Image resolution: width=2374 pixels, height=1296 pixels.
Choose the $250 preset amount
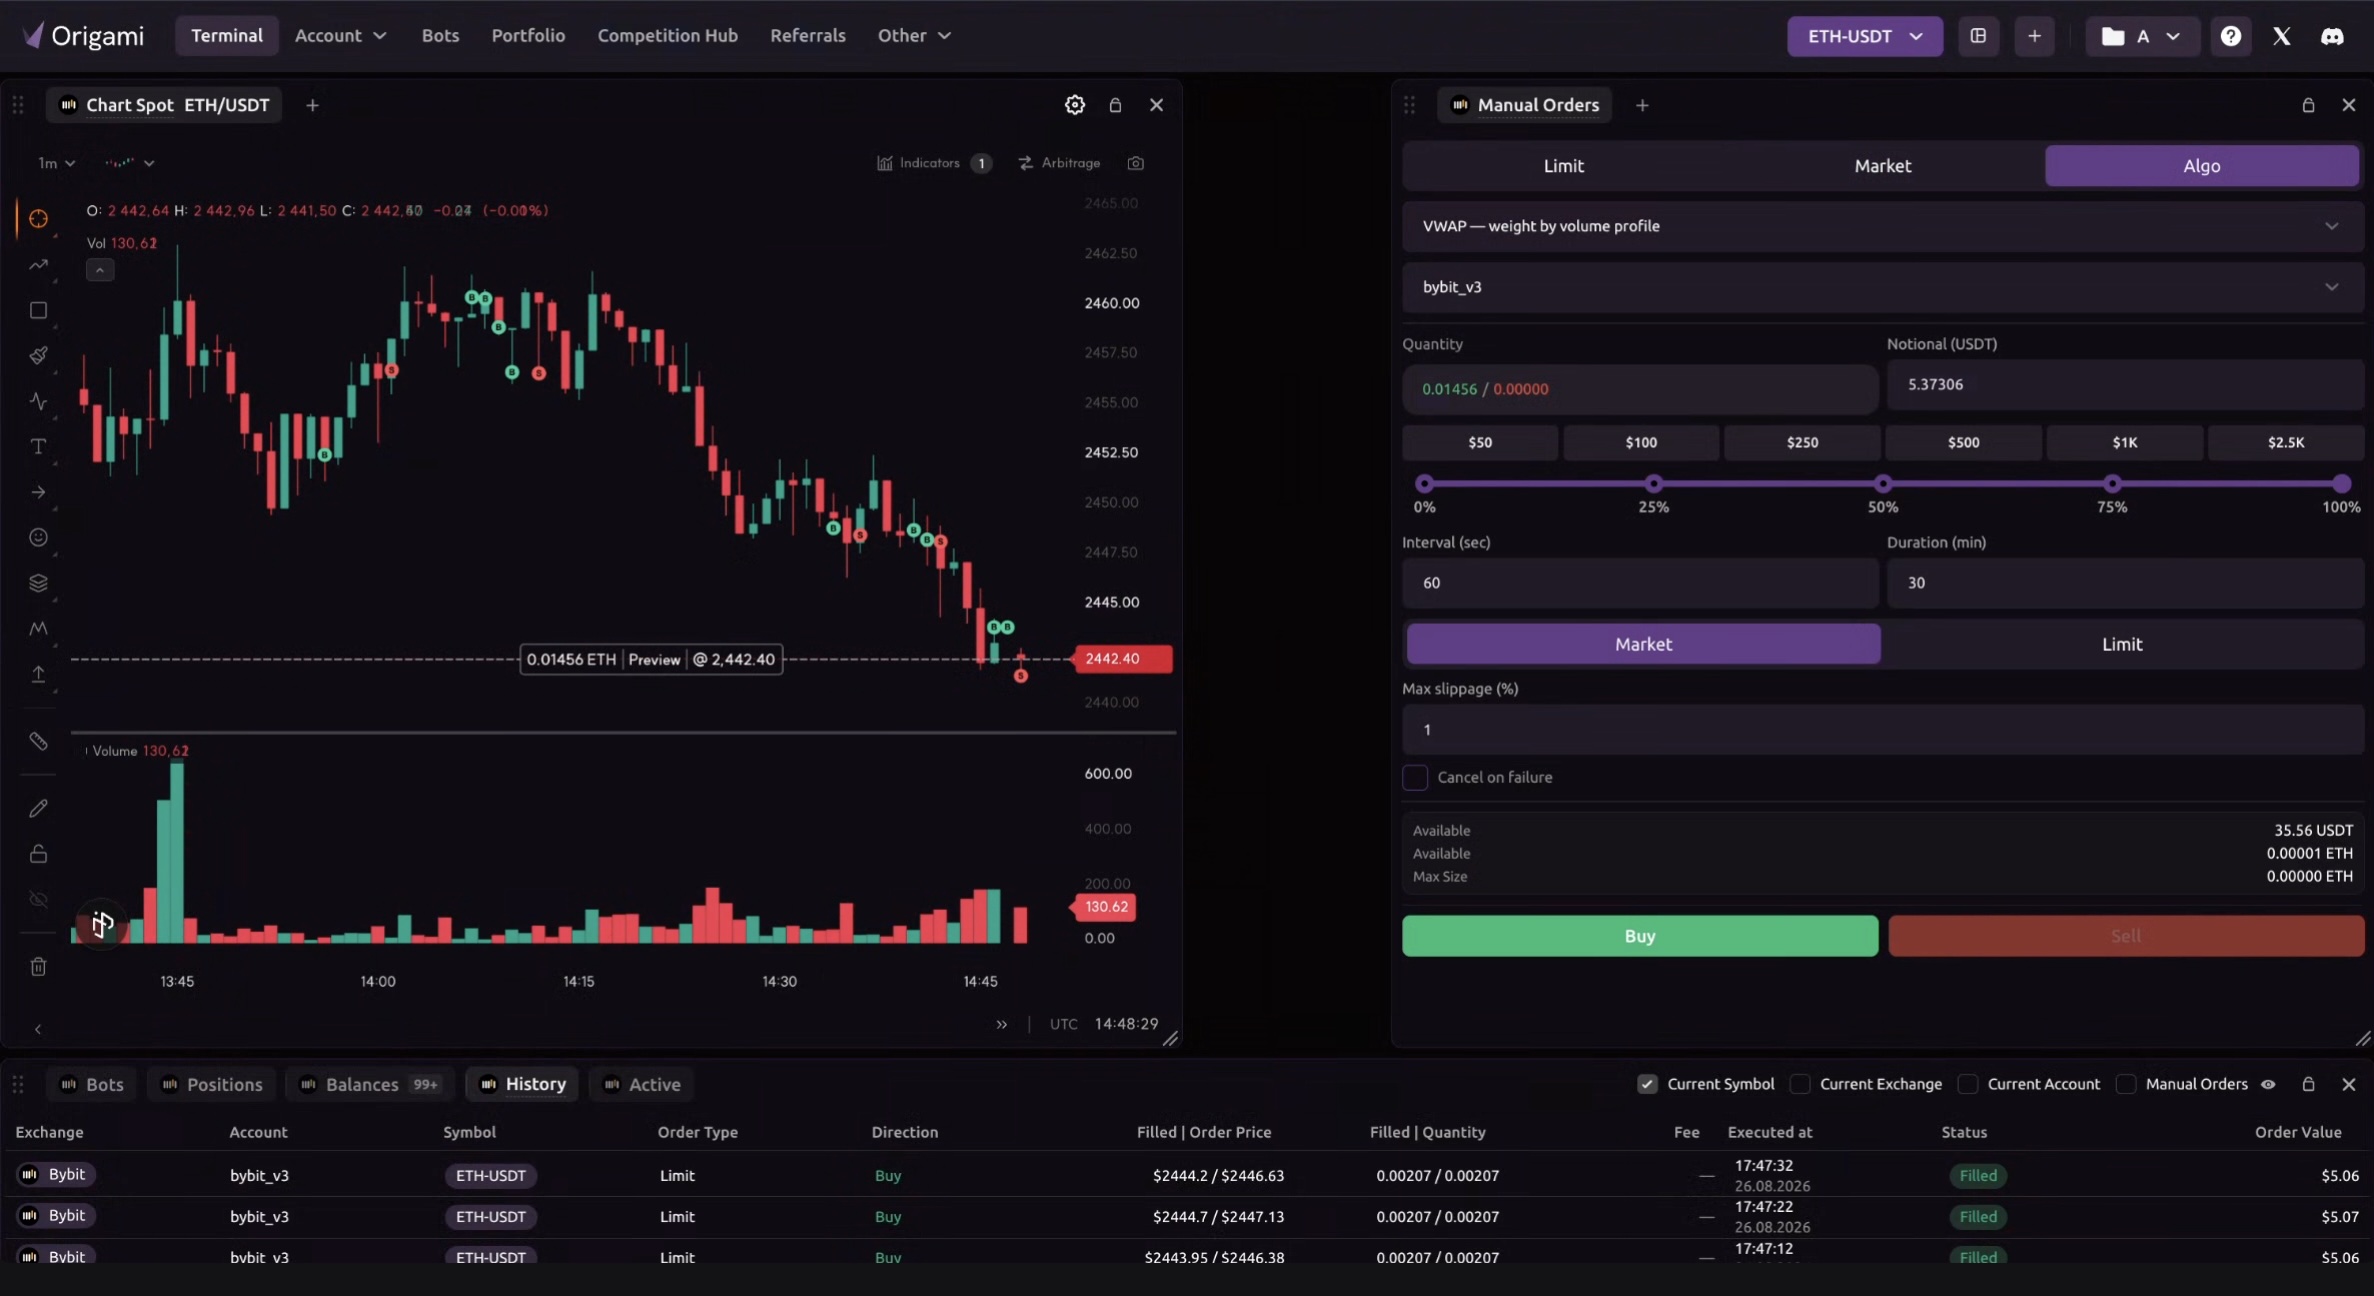pos(1802,443)
